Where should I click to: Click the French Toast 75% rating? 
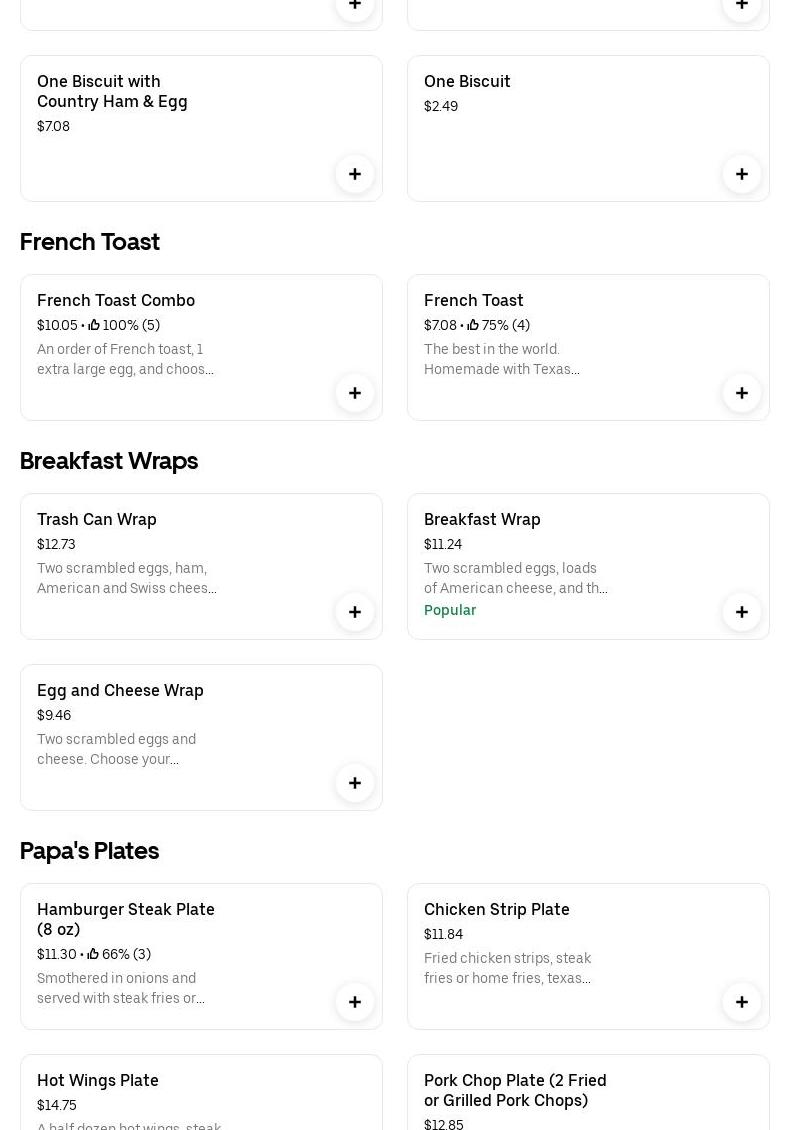(x=499, y=325)
